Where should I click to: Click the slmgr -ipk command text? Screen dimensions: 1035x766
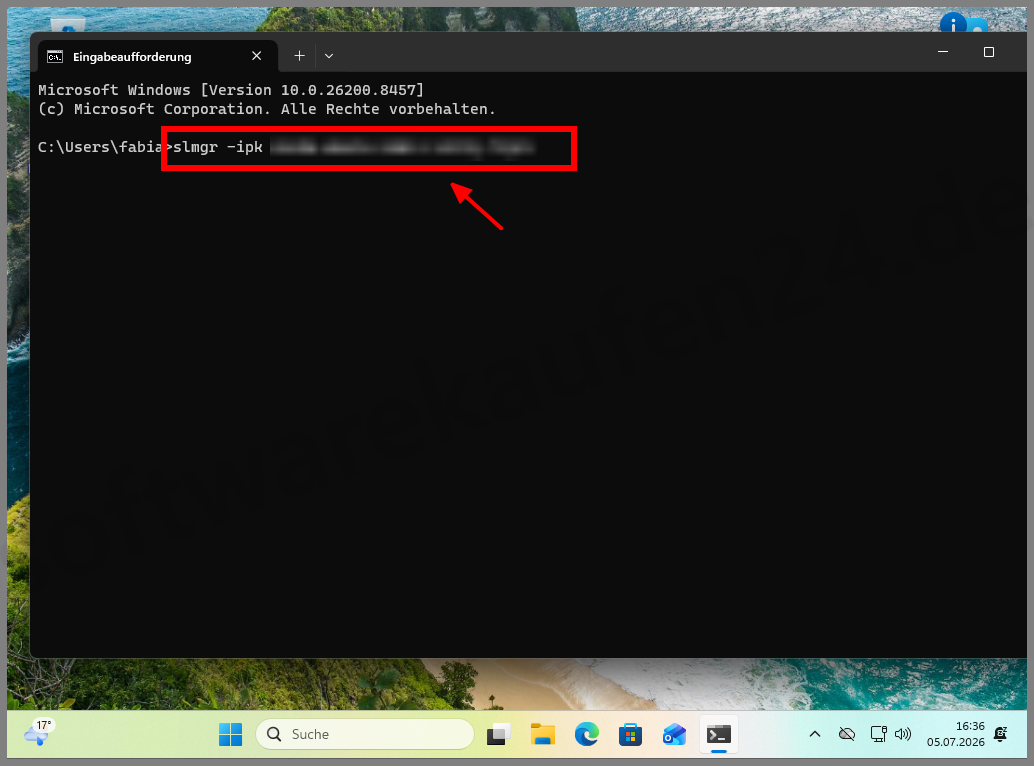tap(218, 147)
